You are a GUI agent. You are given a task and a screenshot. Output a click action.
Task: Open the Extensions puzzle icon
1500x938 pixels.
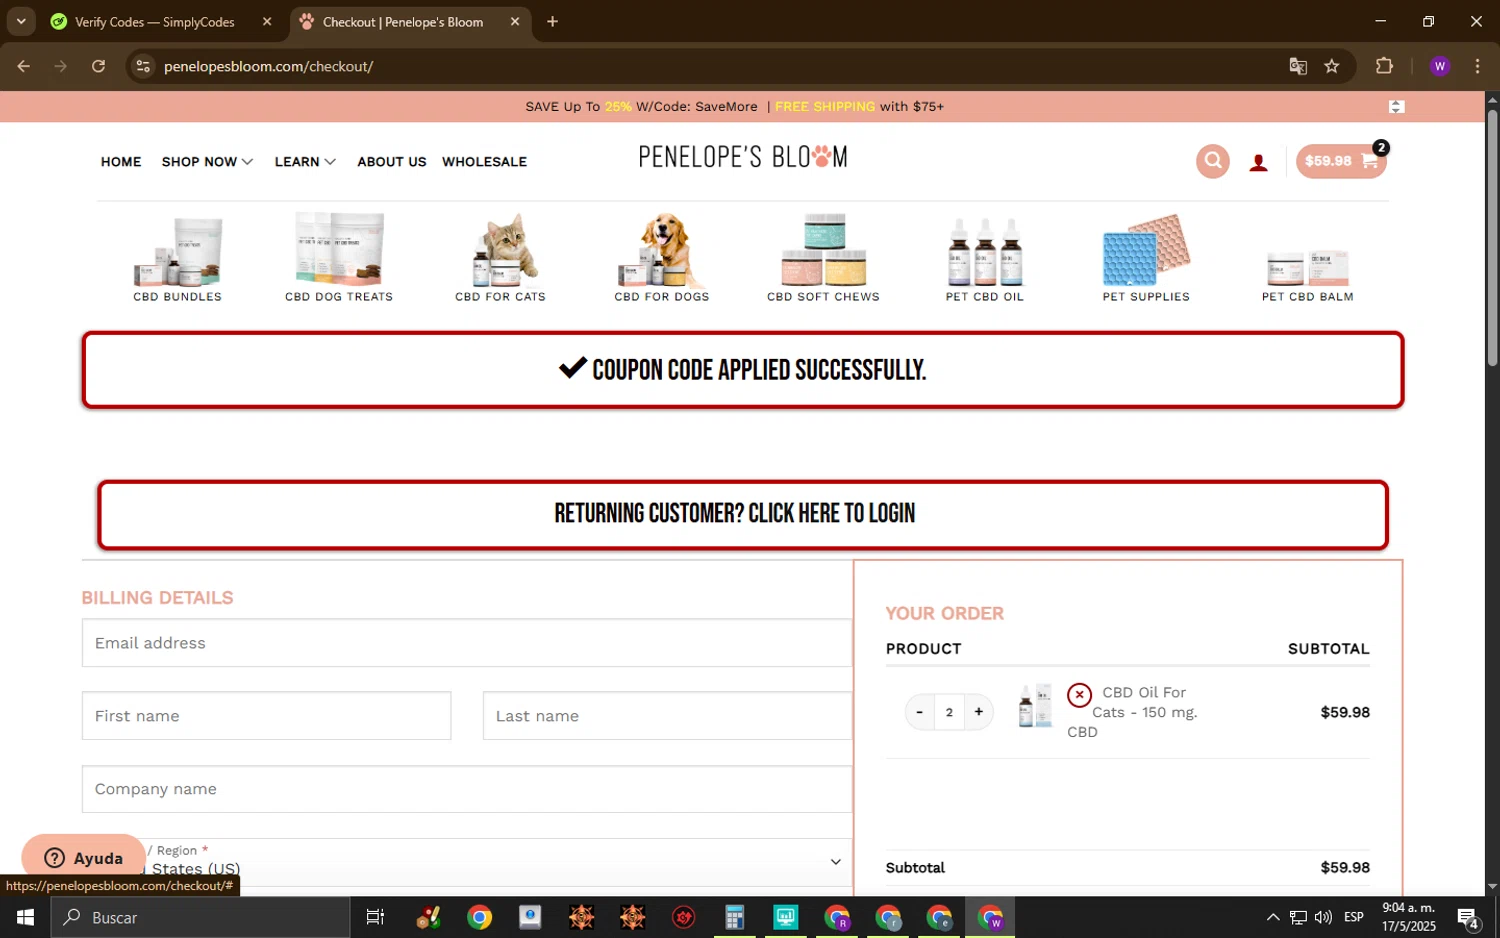click(x=1384, y=66)
